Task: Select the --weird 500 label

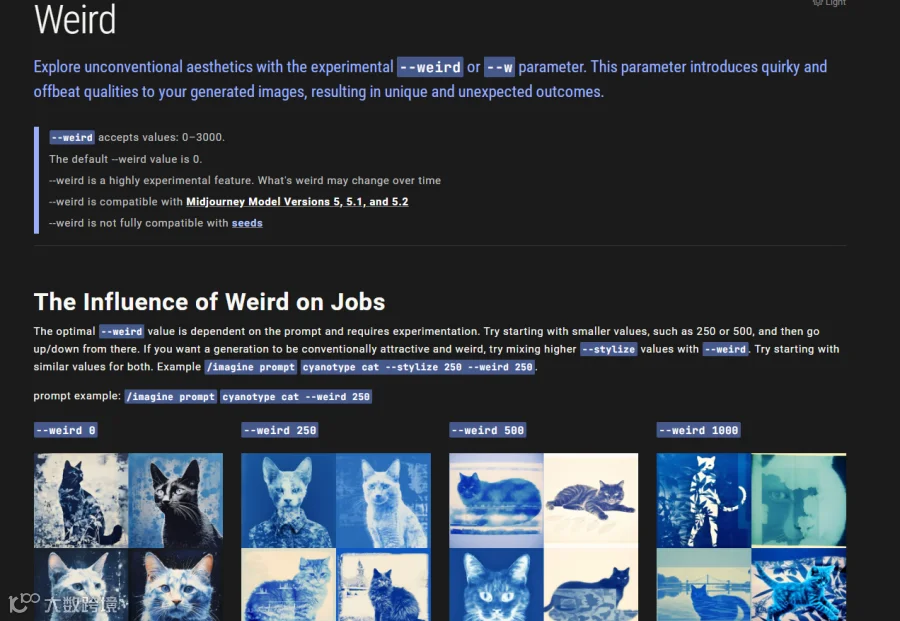Action: tap(487, 430)
